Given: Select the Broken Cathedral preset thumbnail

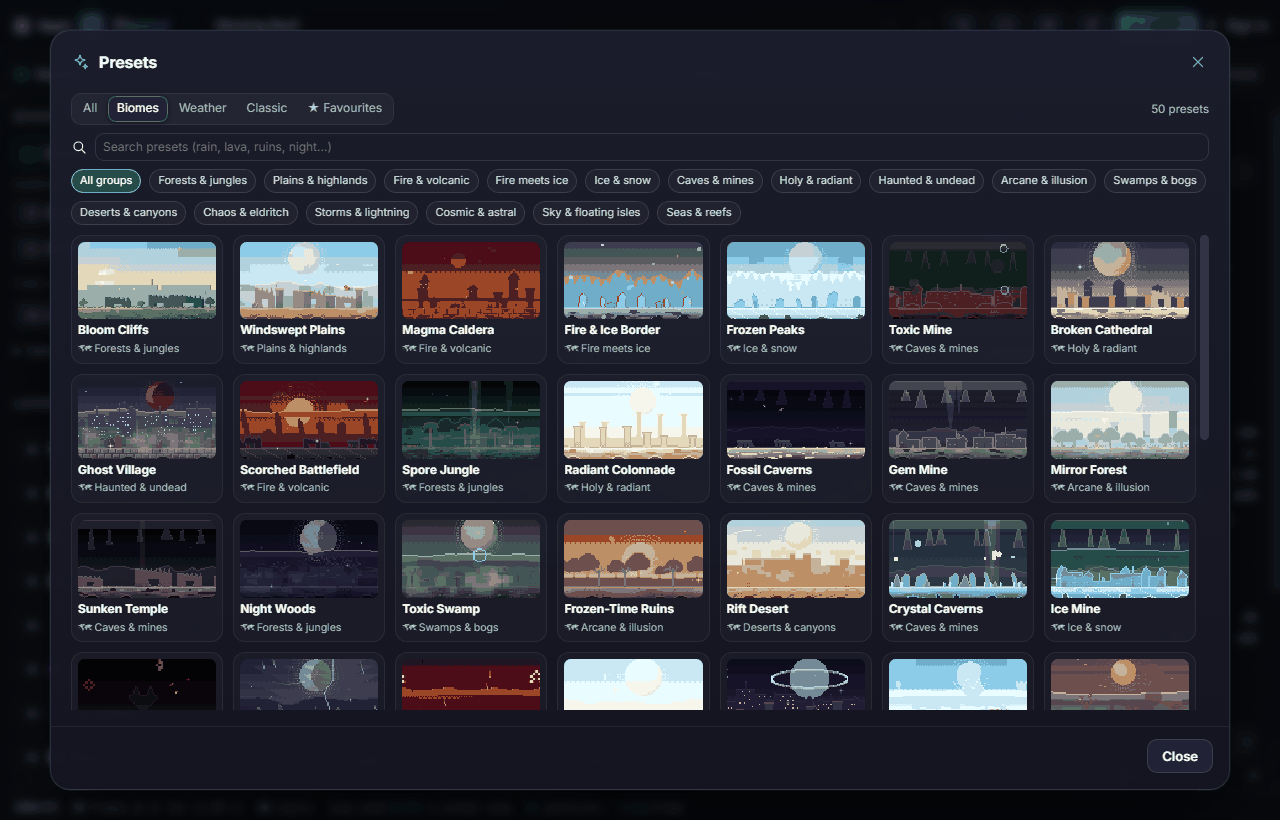Looking at the screenshot, I should (1120, 280).
